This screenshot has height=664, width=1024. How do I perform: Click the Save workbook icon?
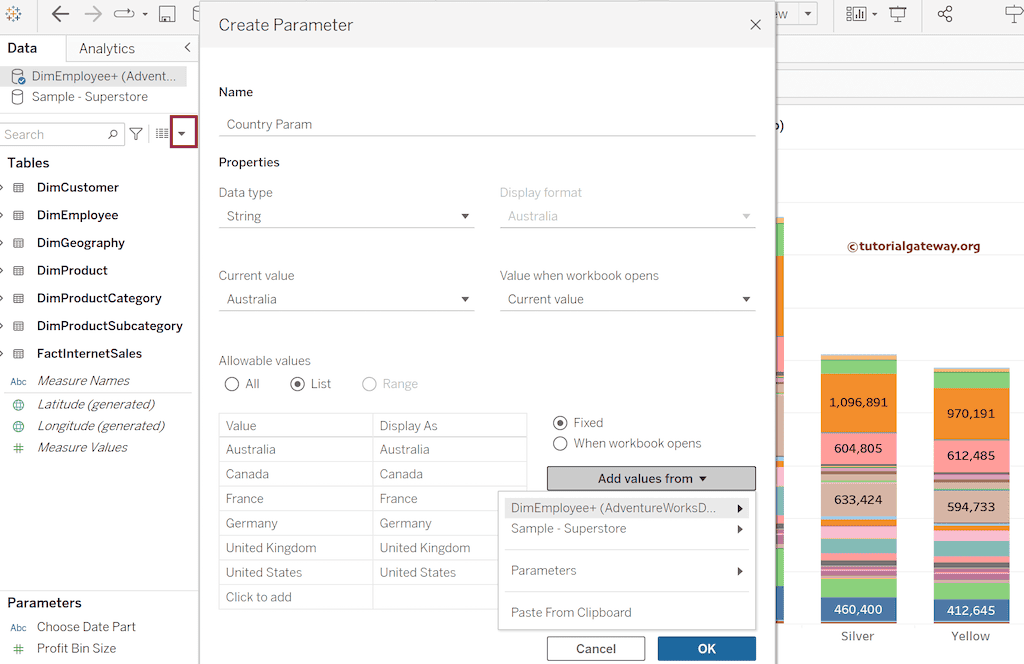point(167,14)
